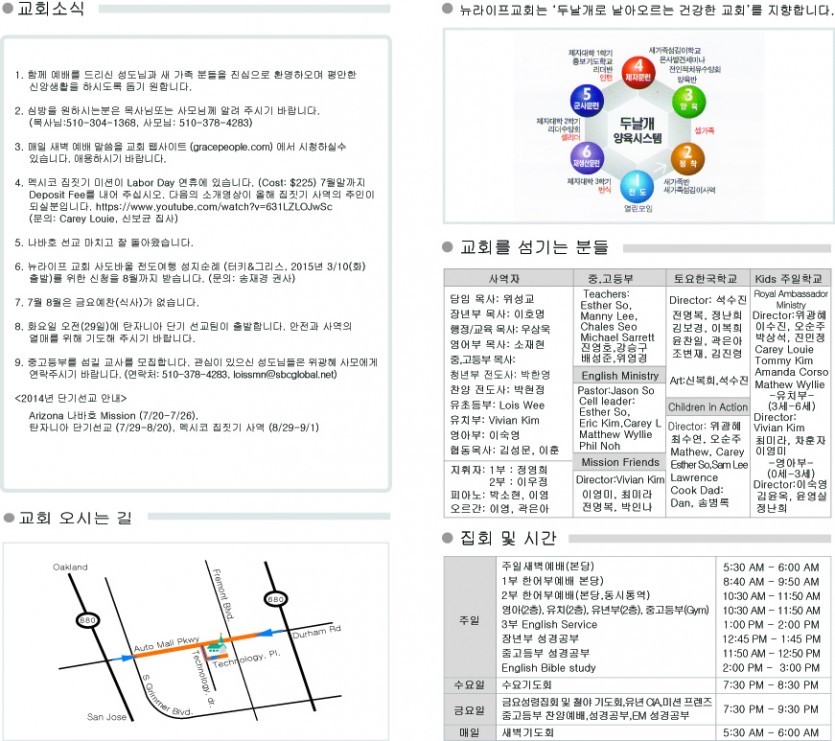Image resolution: width=835 pixels, height=741 pixels.
Task: Select the red sphere numbered 4 제자훈련
Action: 638,72
